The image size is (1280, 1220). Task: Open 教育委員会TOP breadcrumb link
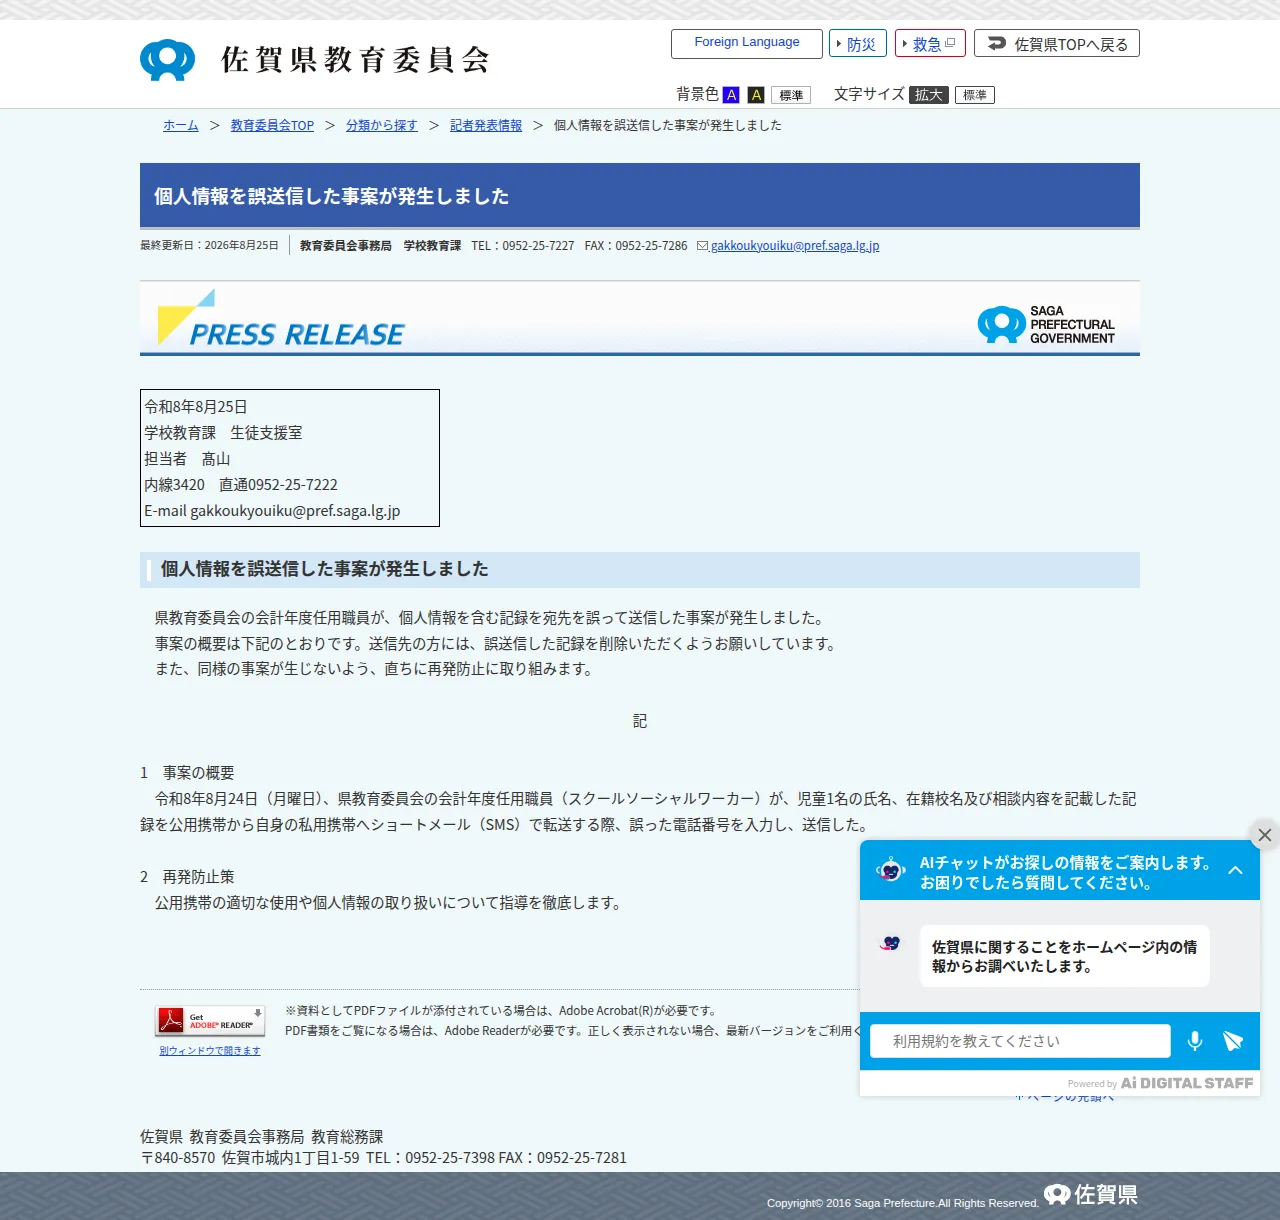click(x=272, y=126)
